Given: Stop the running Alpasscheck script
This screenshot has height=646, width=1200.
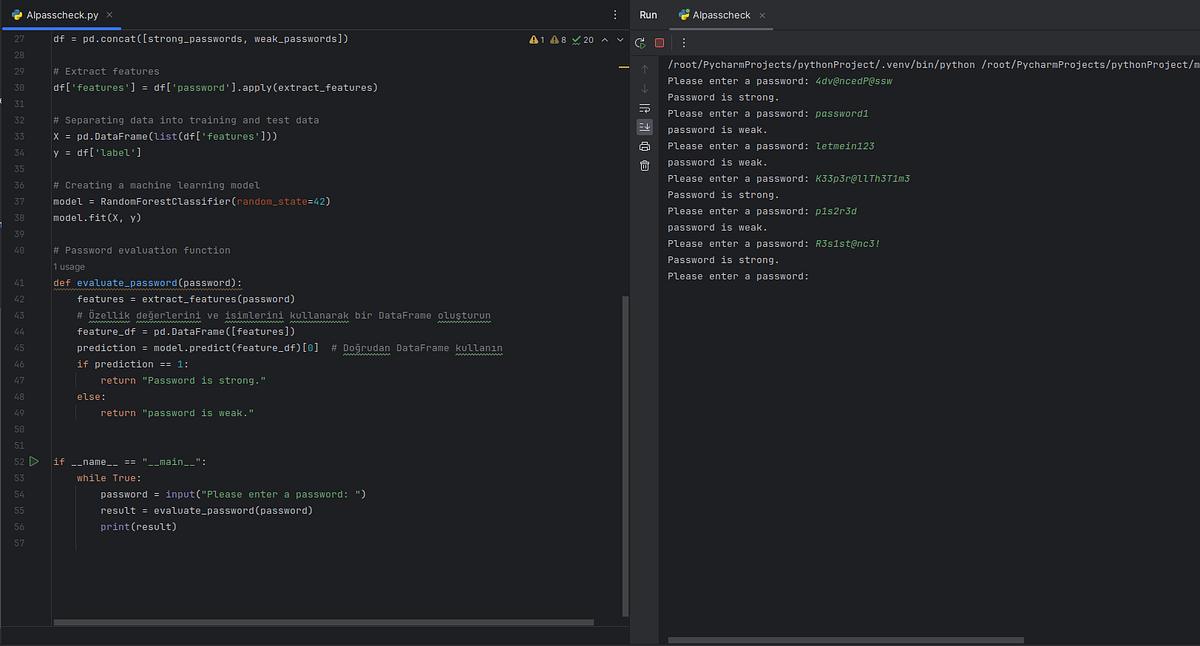Looking at the screenshot, I should tap(659, 41).
